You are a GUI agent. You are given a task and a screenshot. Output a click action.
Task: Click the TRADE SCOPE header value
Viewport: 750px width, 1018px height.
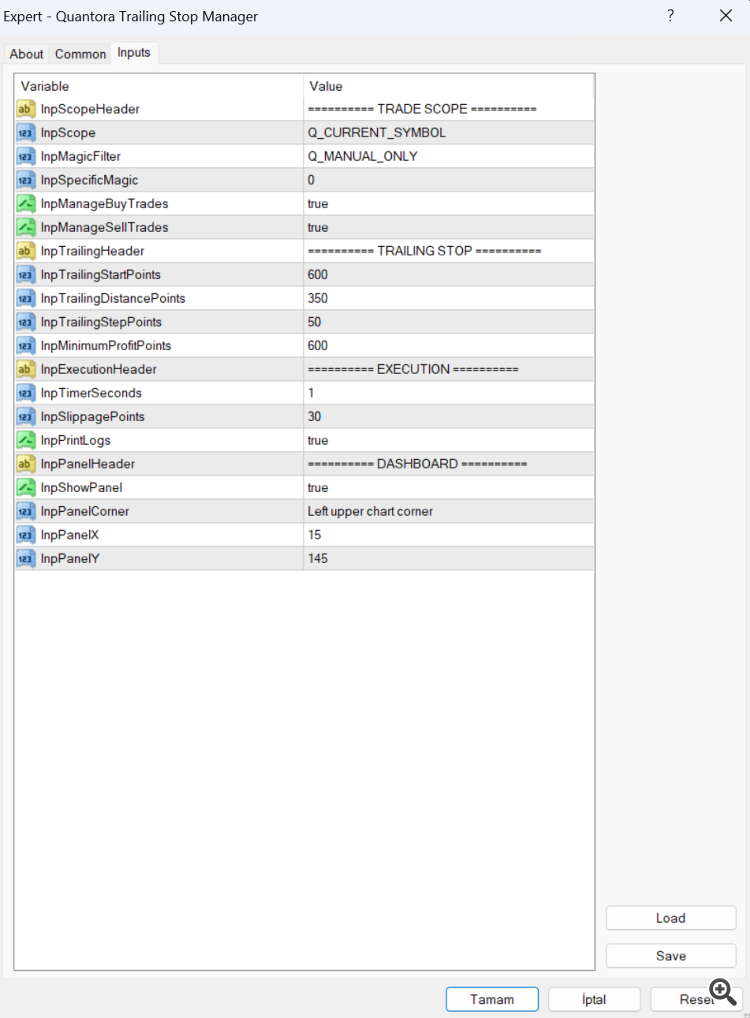click(449, 109)
